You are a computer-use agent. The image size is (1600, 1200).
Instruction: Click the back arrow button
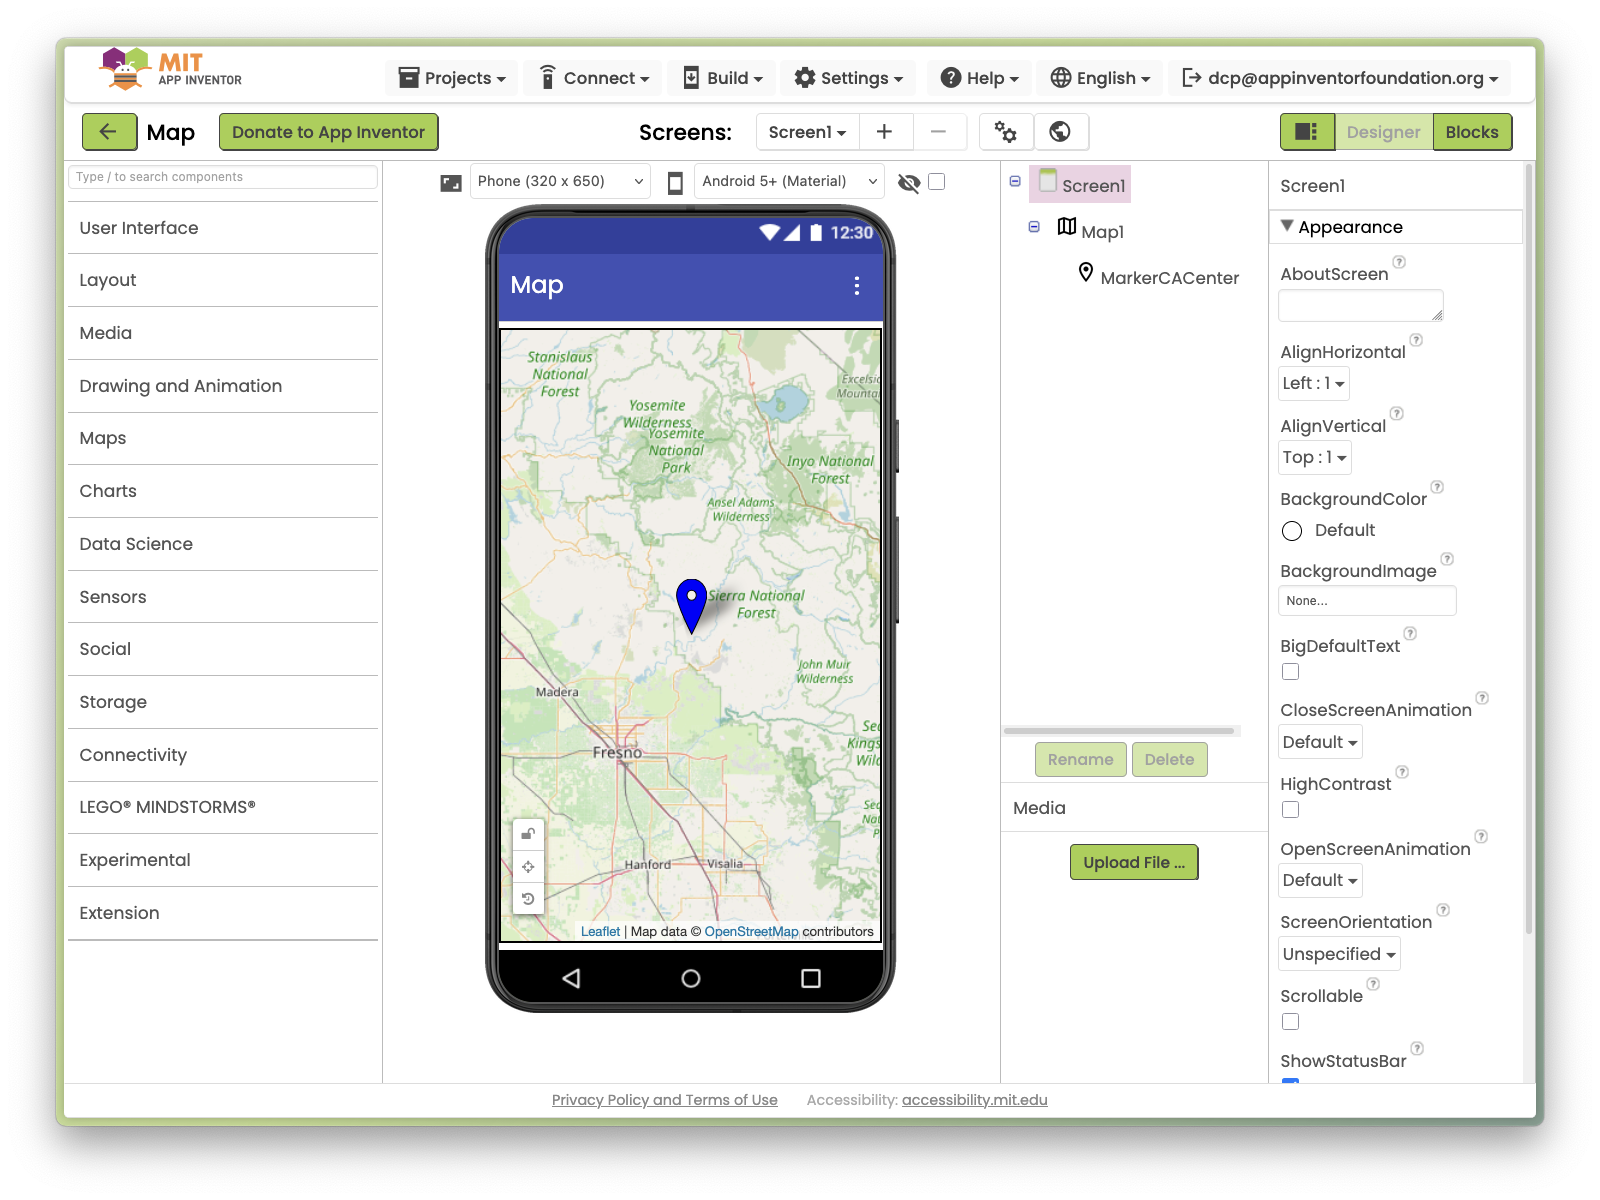pyautogui.click(x=108, y=132)
